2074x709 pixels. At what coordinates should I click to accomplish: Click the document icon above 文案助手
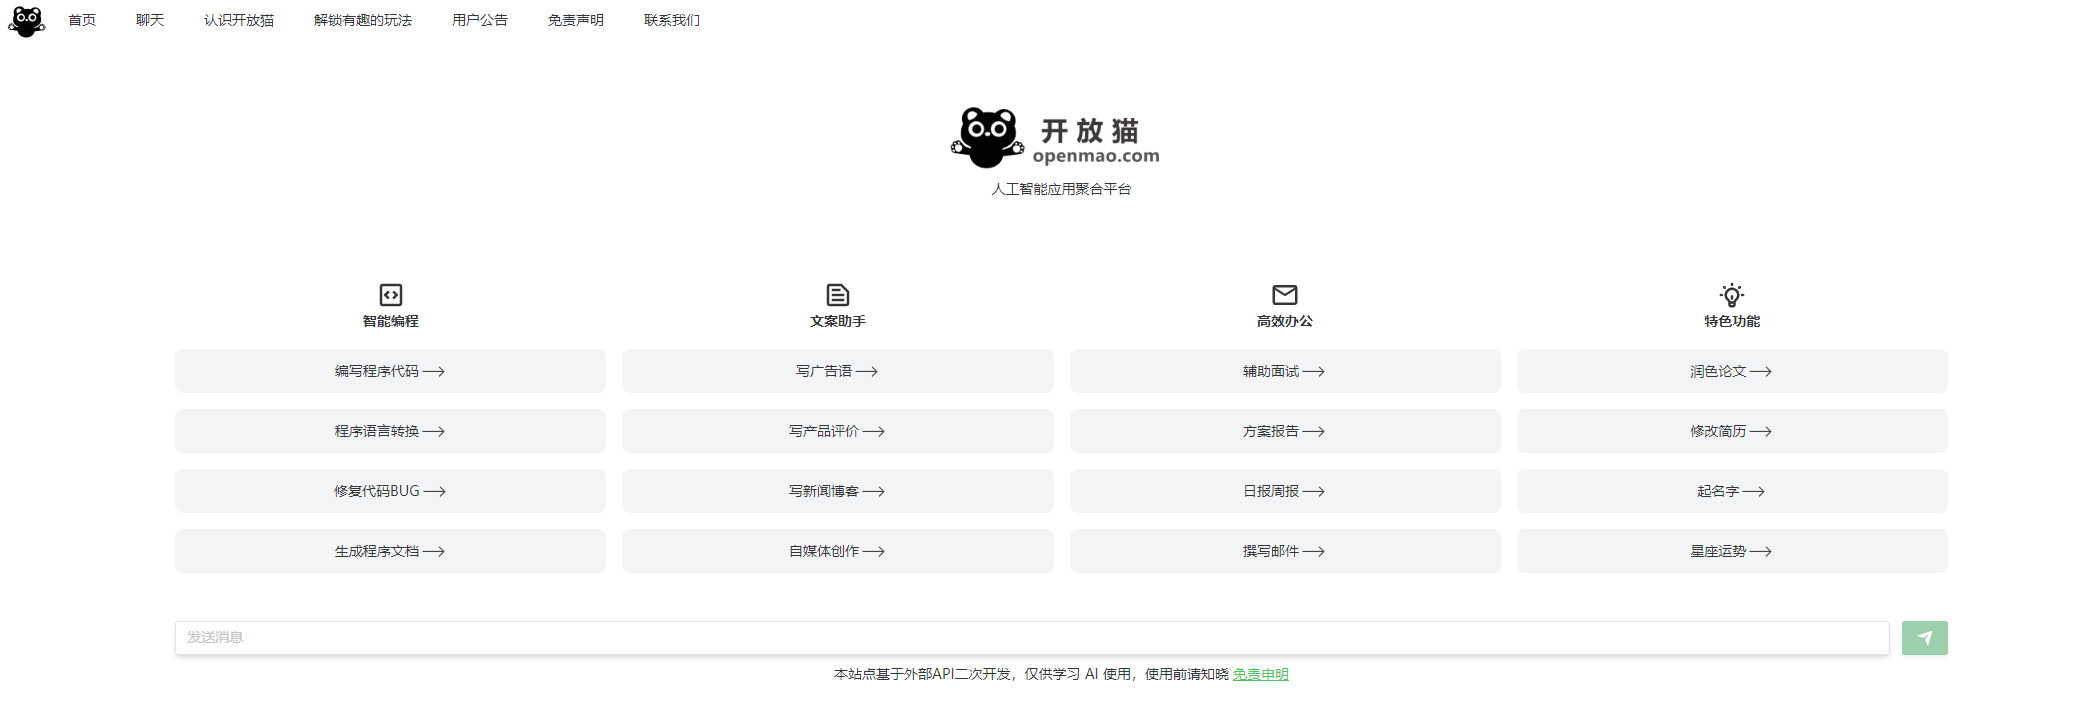[x=837, y=294]
